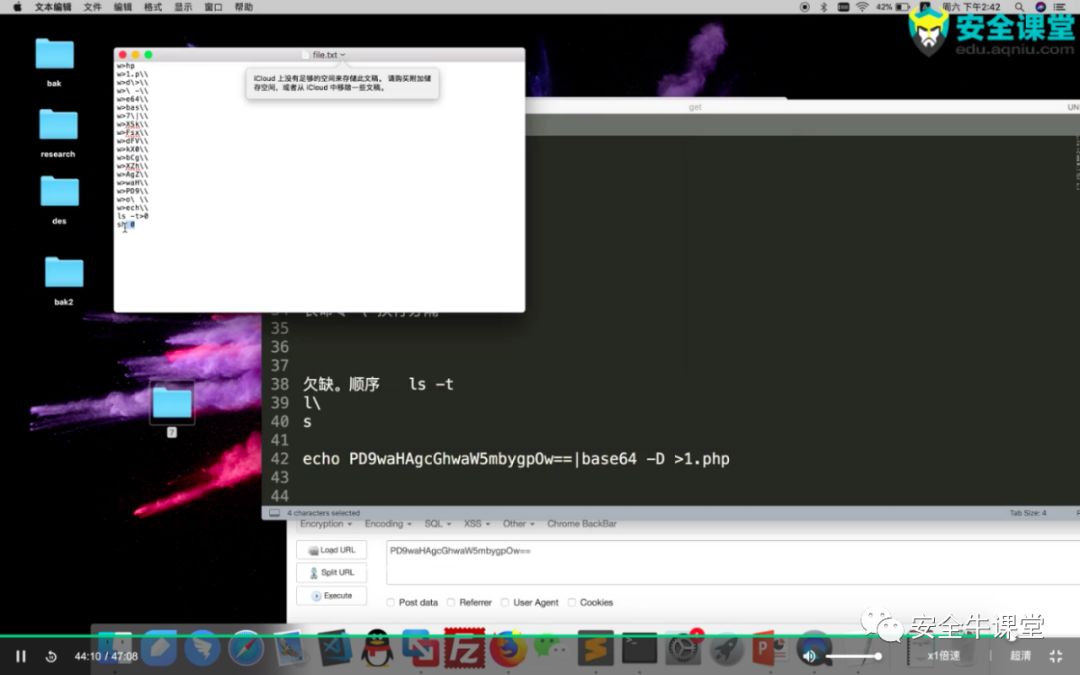Click the Bluetooth icon in the menu bar
This screenshot has width=1080, height=675.
tap(823, 7)
